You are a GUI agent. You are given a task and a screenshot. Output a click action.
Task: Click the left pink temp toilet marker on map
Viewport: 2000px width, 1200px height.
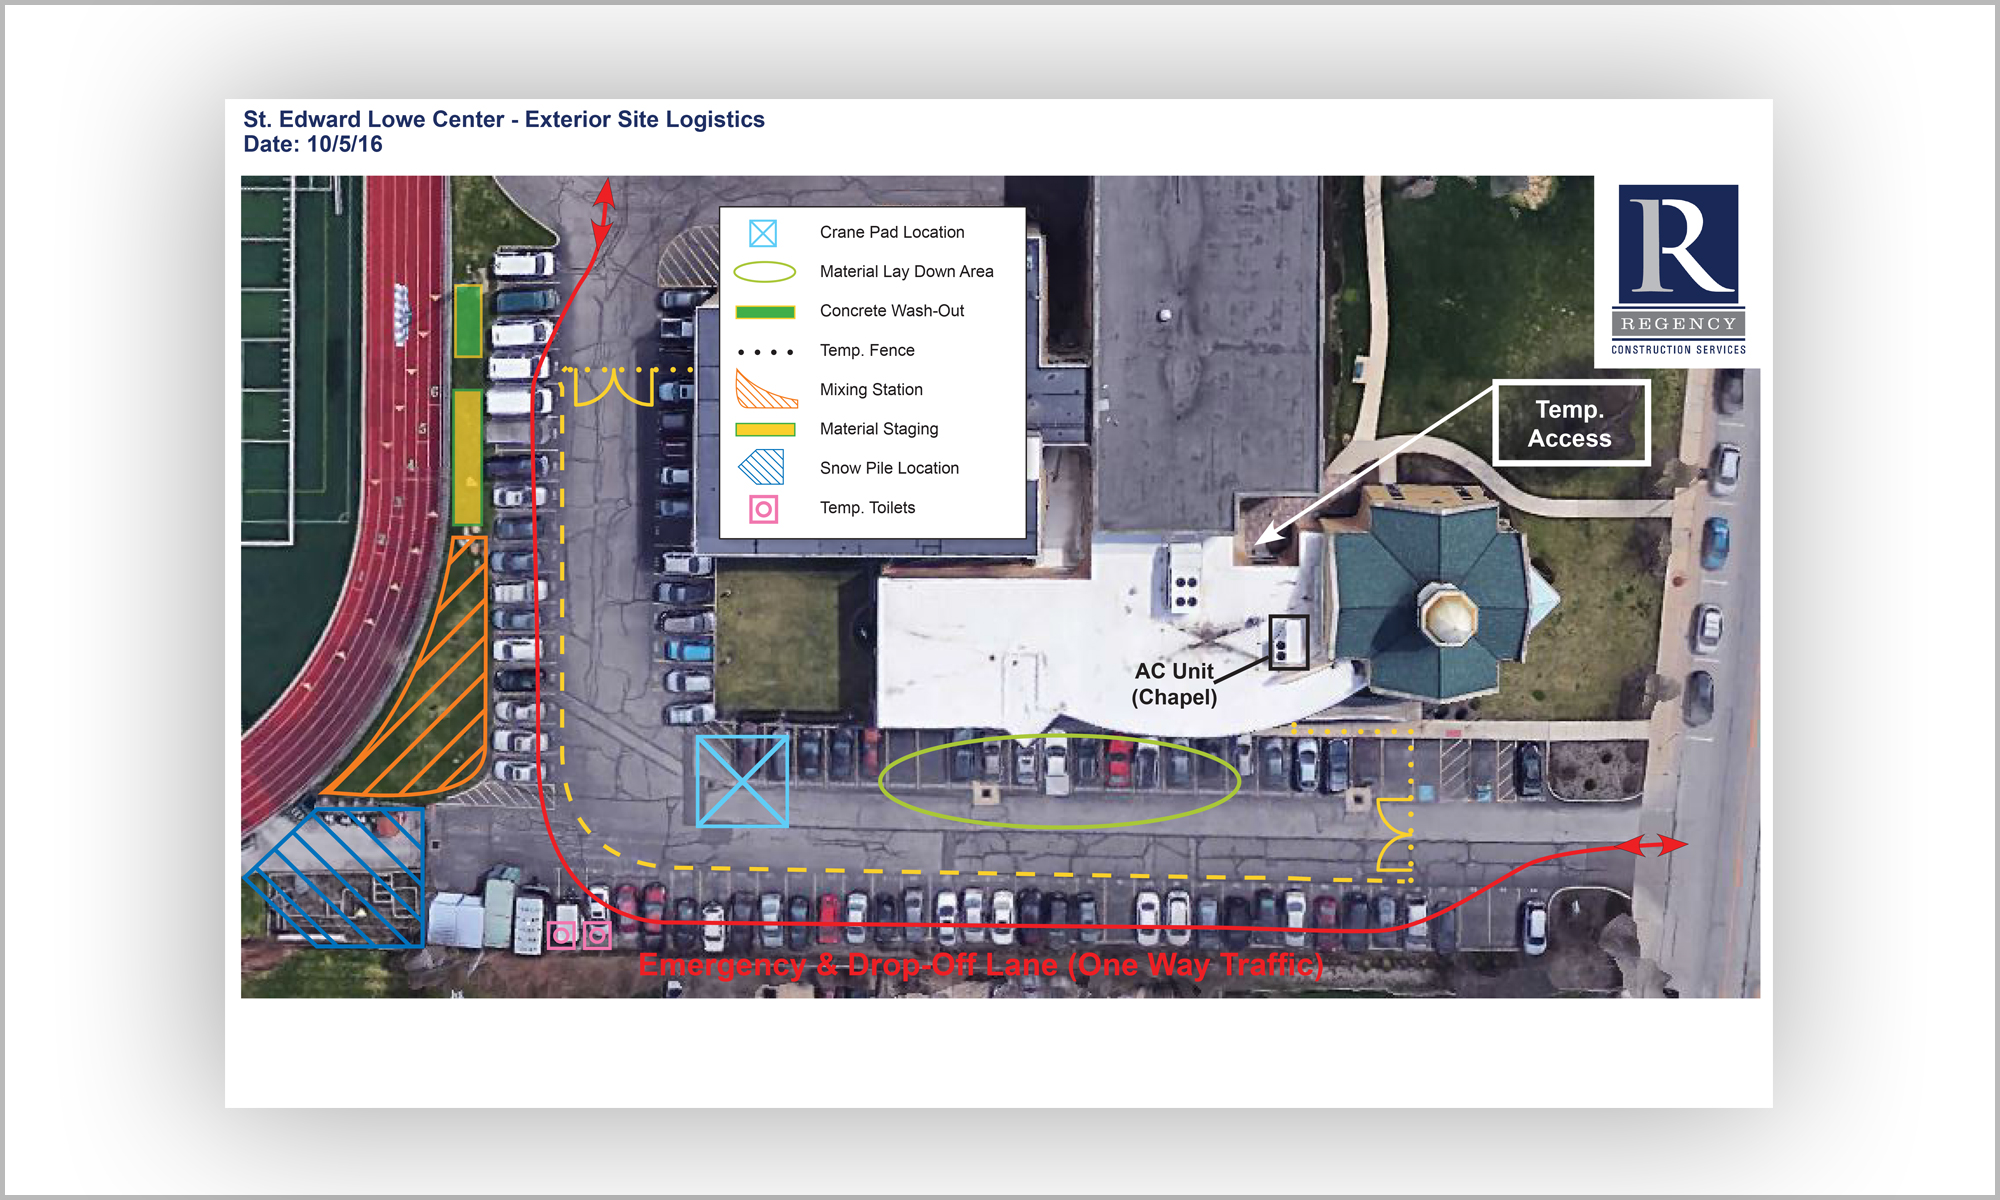click(x=562, y=935)
